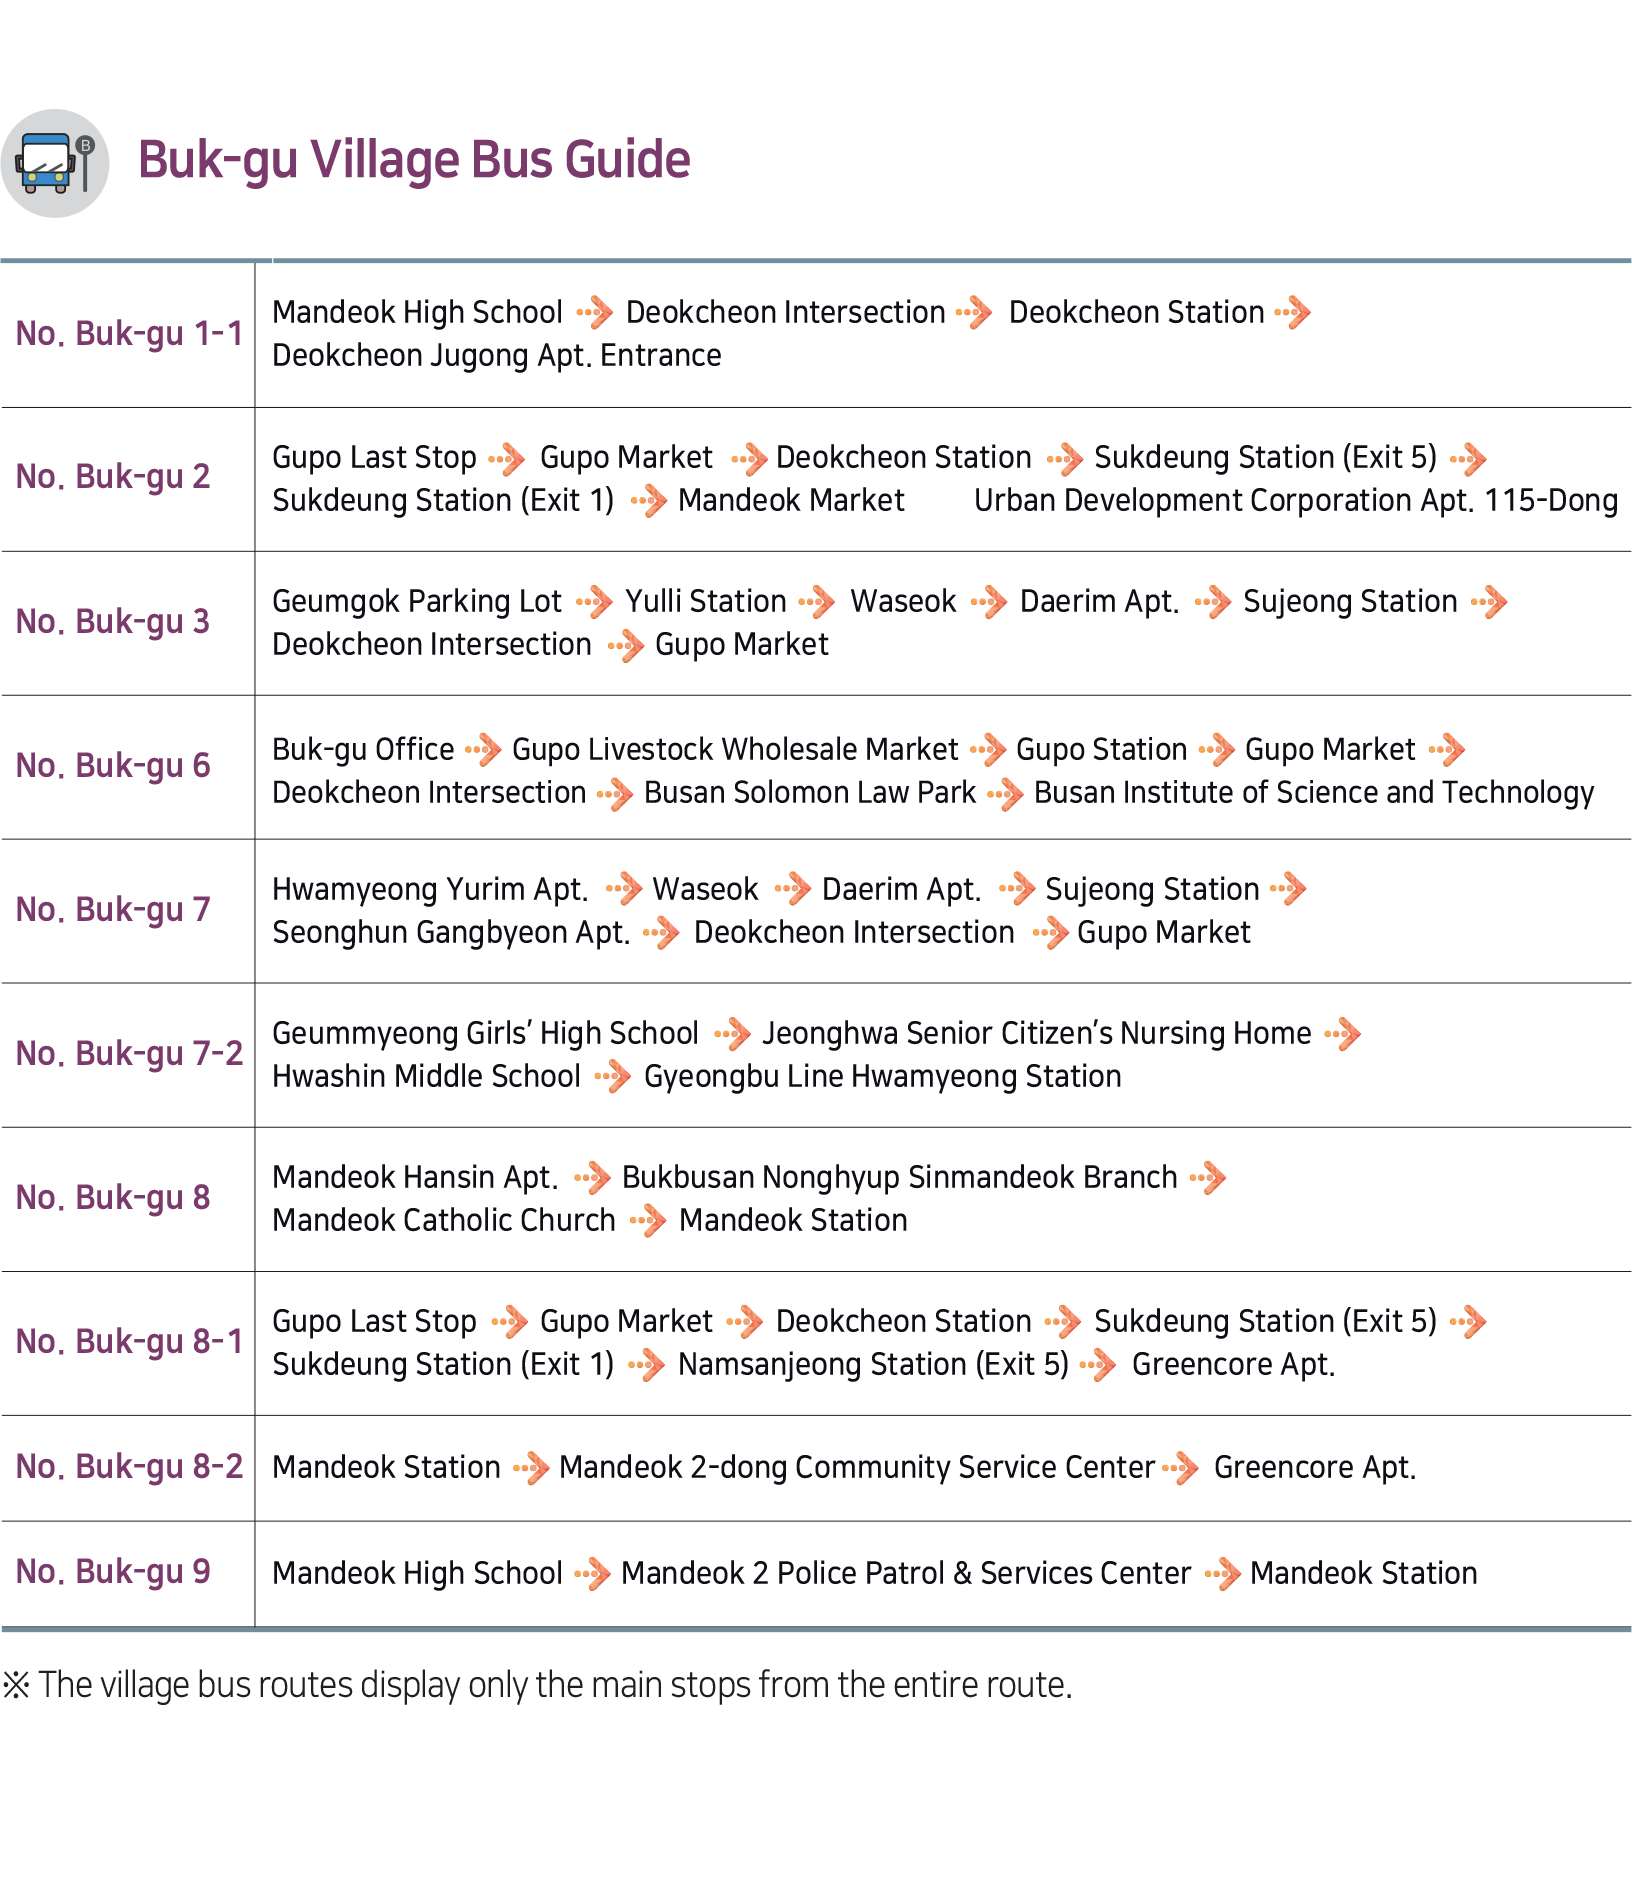The image size is (1632, 1882).
Task: Select the Gyeongbu Line Hwamyeong Station stop
Action: coord(882,1077)
